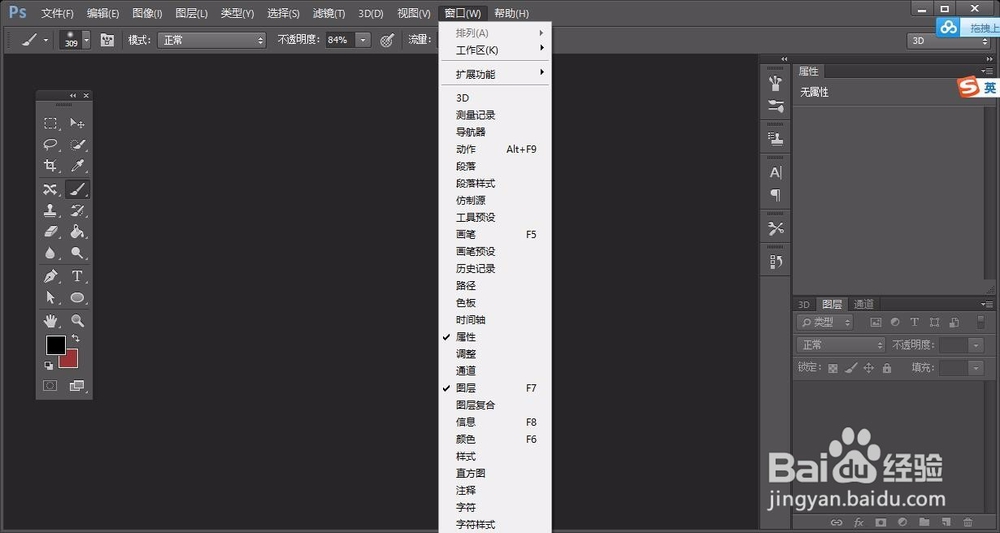The height and width of the screenshot is (533, 1000).
Task: Select the Hand tool
Action: click(x=50, y=321)
